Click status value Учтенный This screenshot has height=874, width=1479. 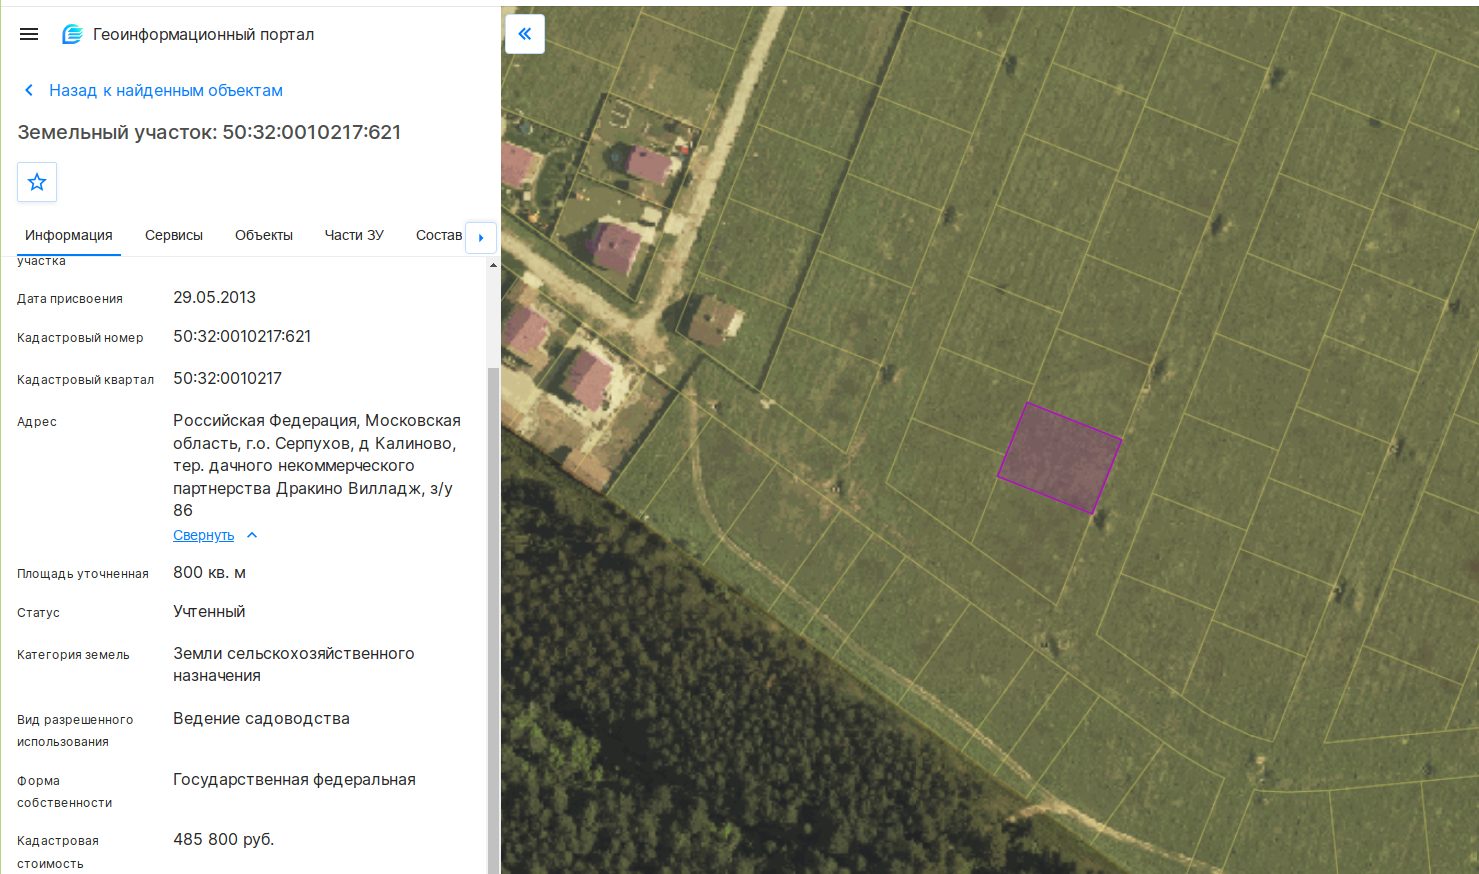click(x=209, y=611)
